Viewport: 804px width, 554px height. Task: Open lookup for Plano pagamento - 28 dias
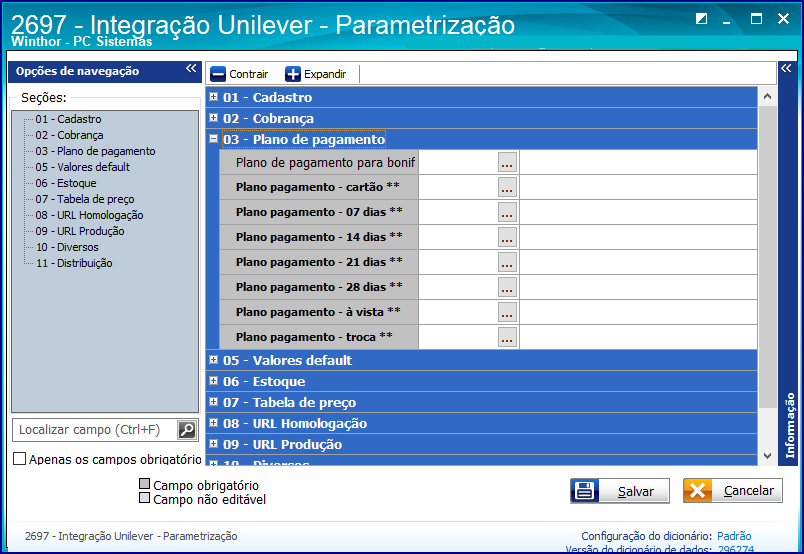(x=507, y=287)
